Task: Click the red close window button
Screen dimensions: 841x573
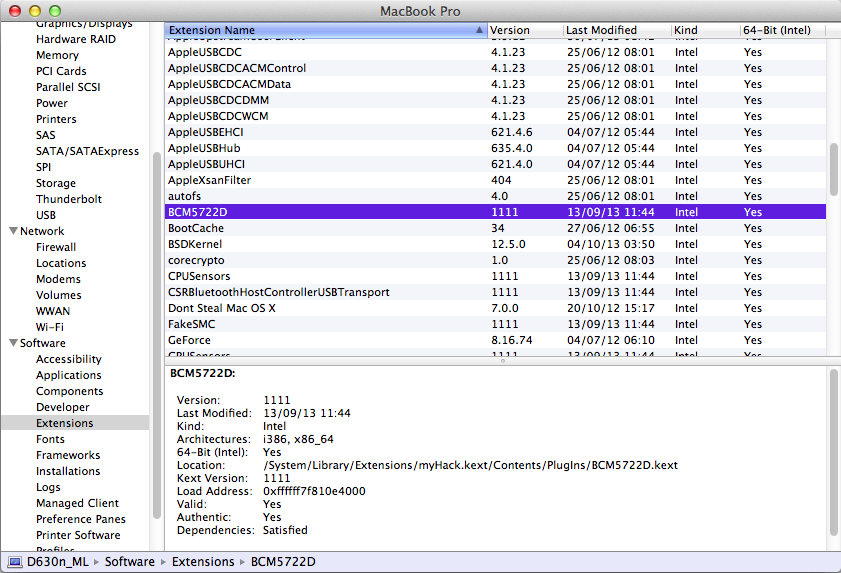Action: pos(16,11)
